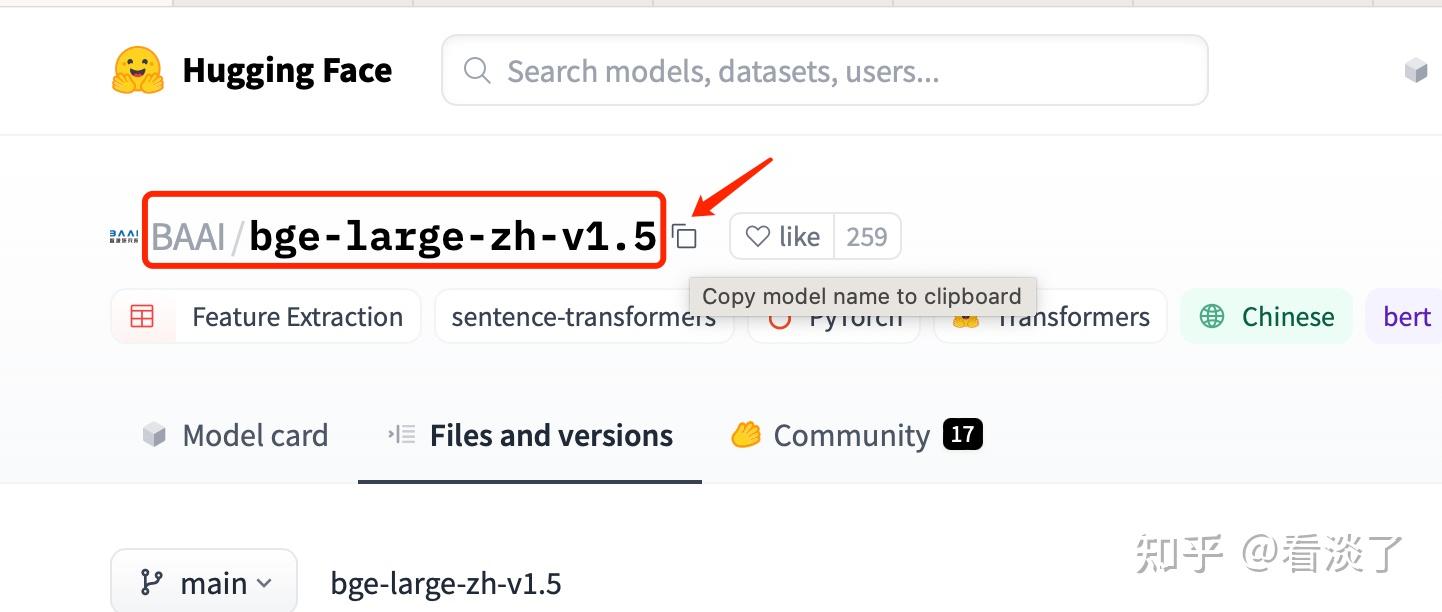Image resolution: width=1442 pixels, height=612 pixels.
Task: Copy model name to clipboard
Action: (x=685, y=237)
